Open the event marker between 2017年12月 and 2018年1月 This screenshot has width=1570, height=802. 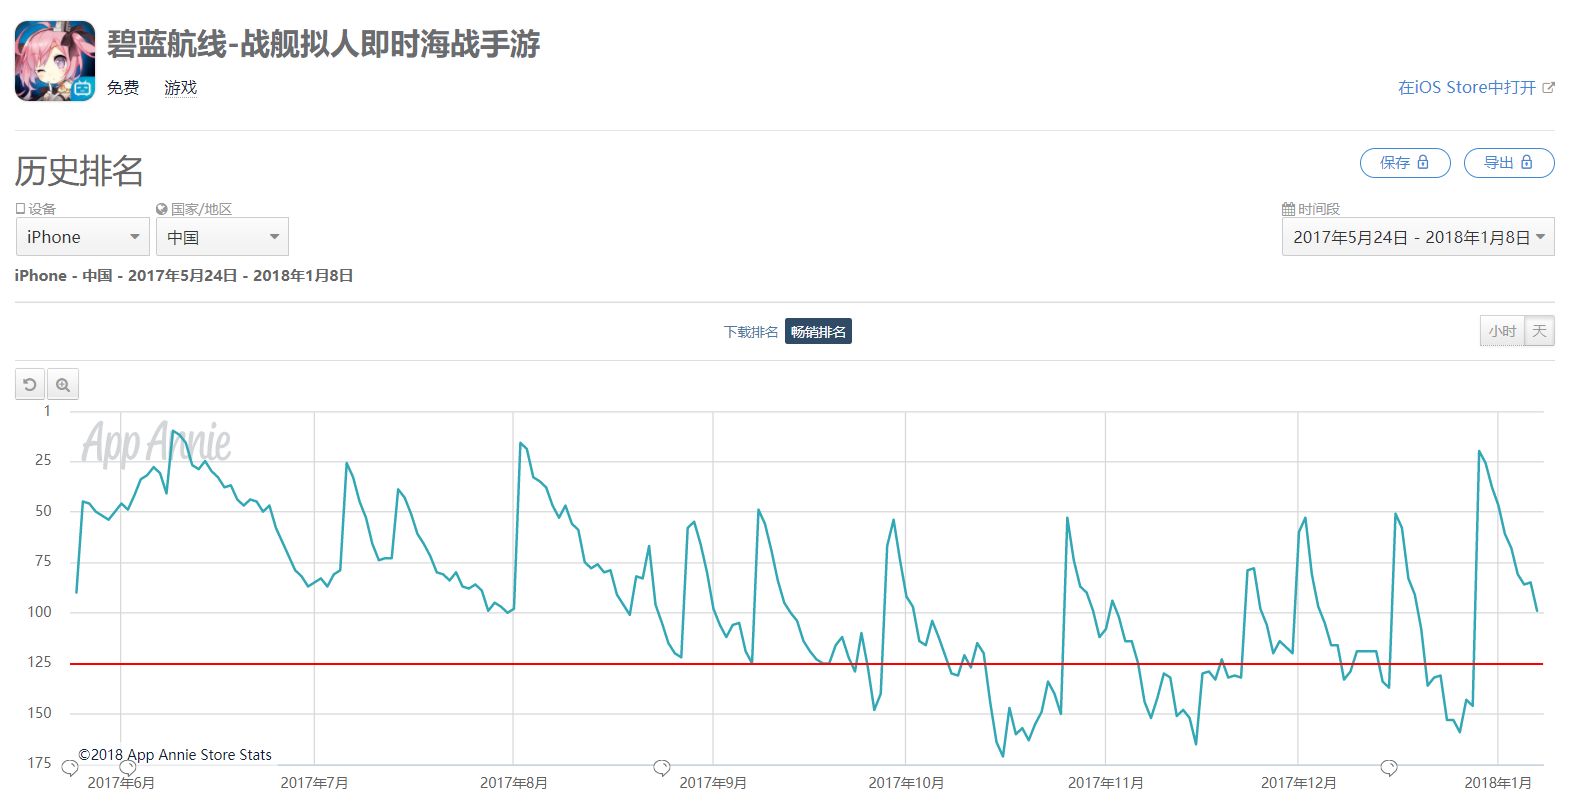pyautogui.click(x=1389, y=768)
